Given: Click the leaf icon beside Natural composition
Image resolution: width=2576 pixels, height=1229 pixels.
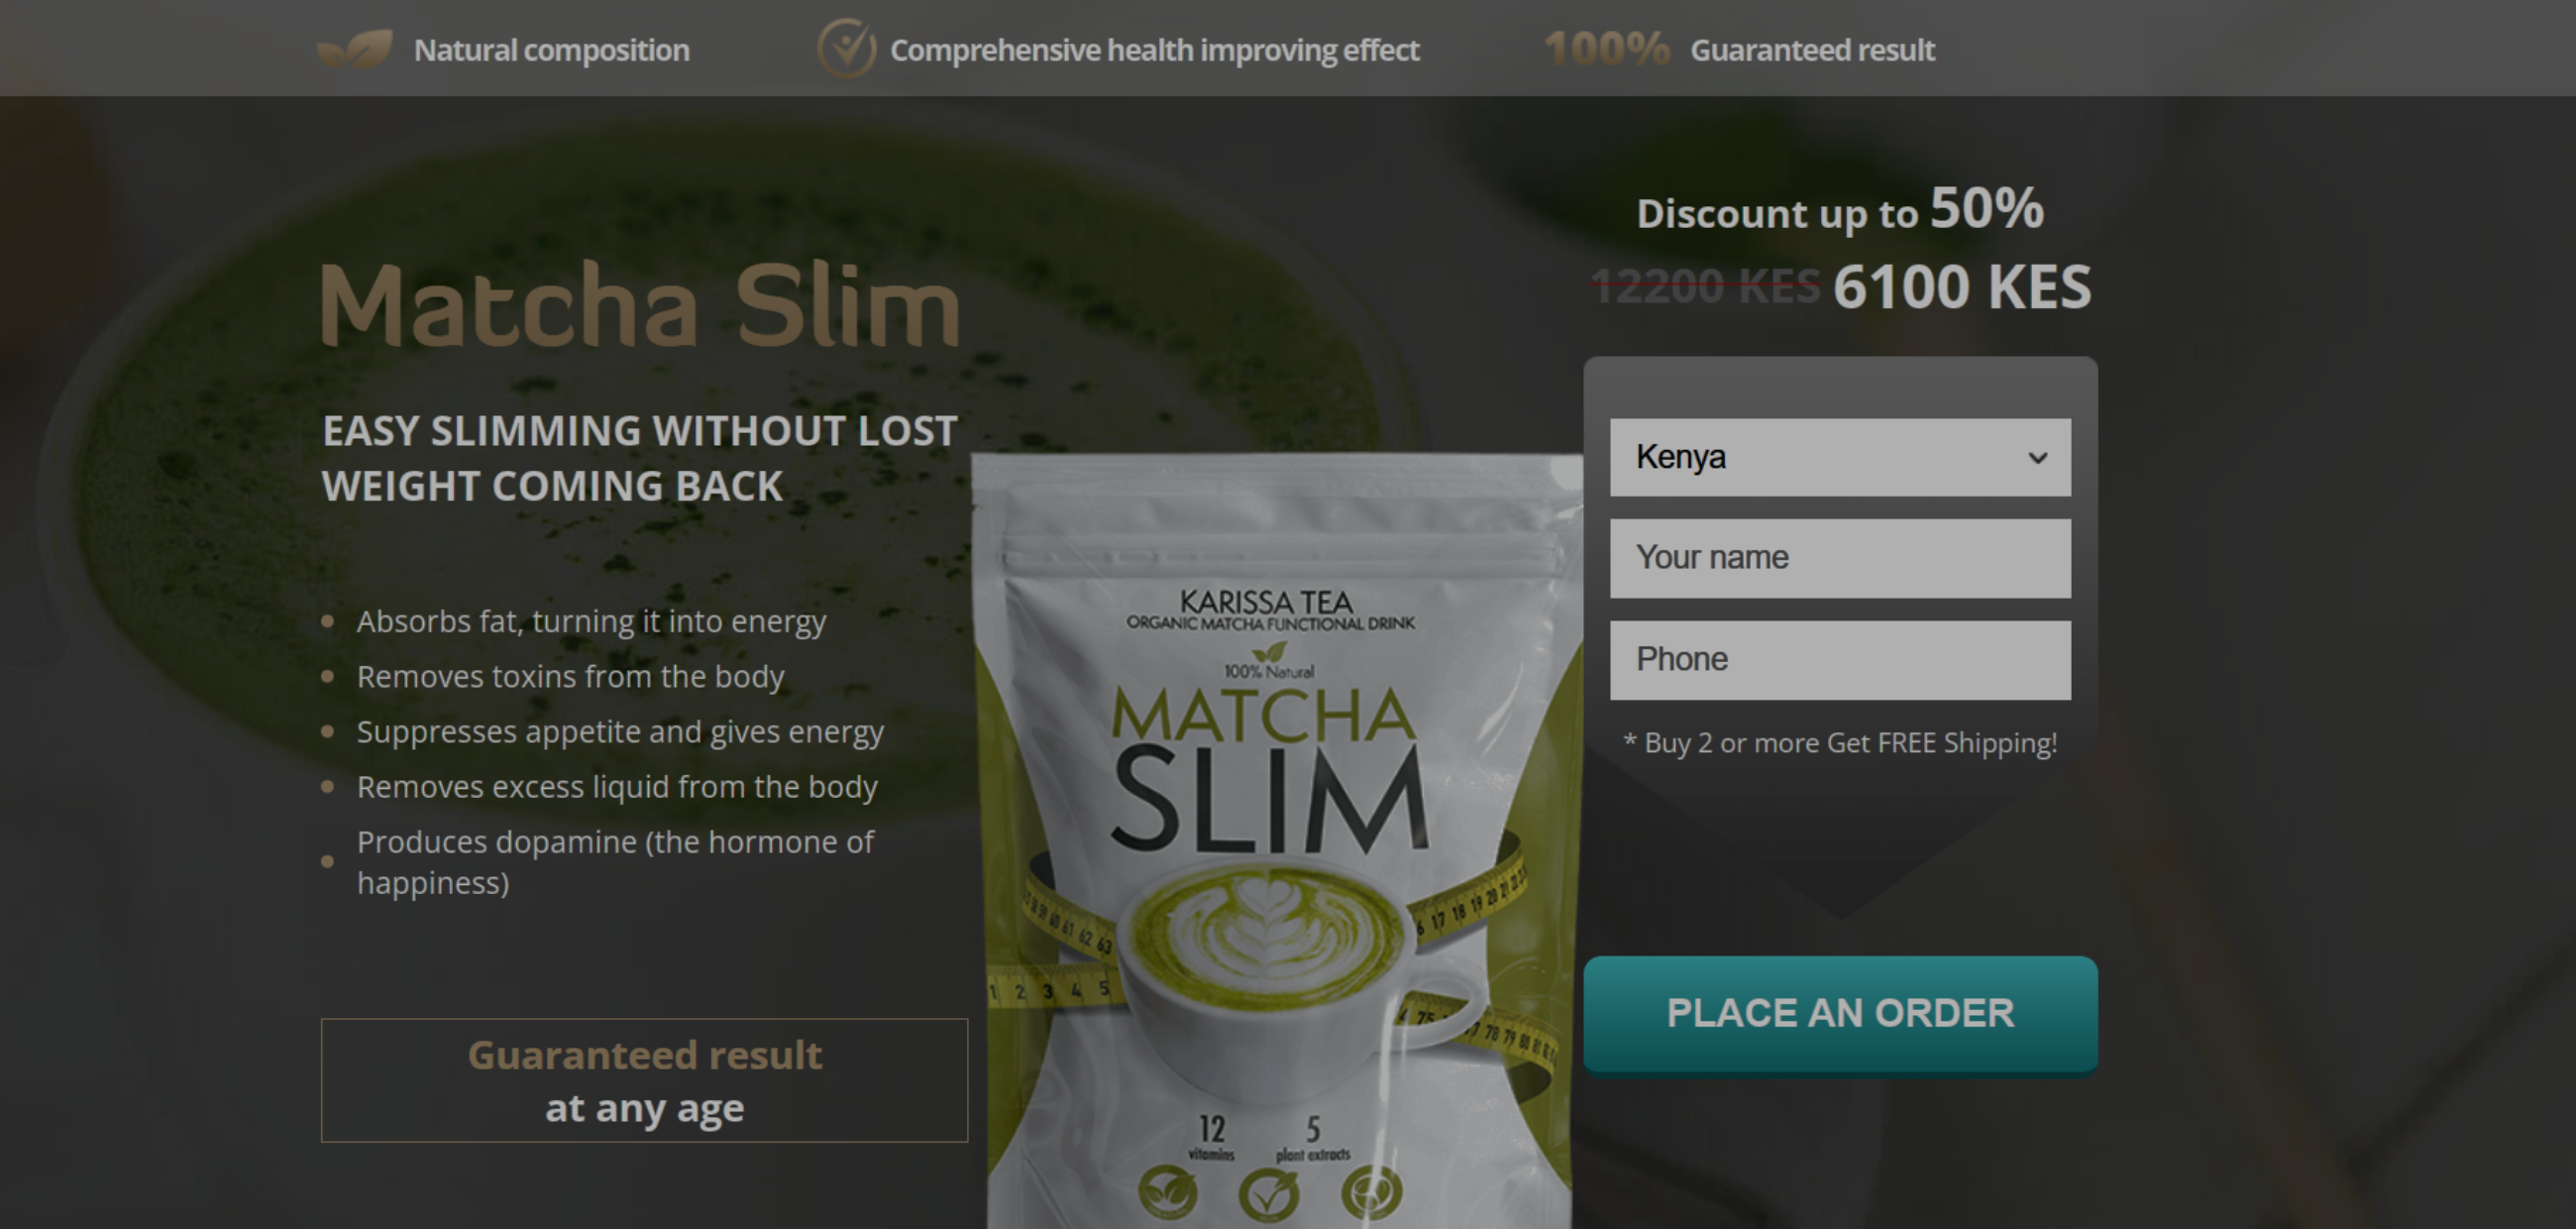Looking at the screenshot, I should click(x=355, y=49).
